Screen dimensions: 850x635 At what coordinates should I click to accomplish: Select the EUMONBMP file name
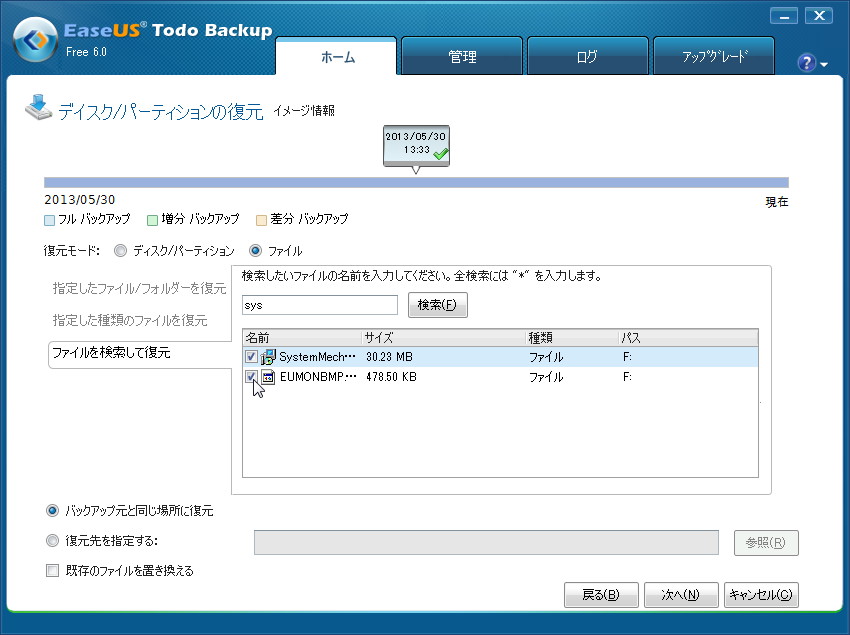tap(318, 377)
